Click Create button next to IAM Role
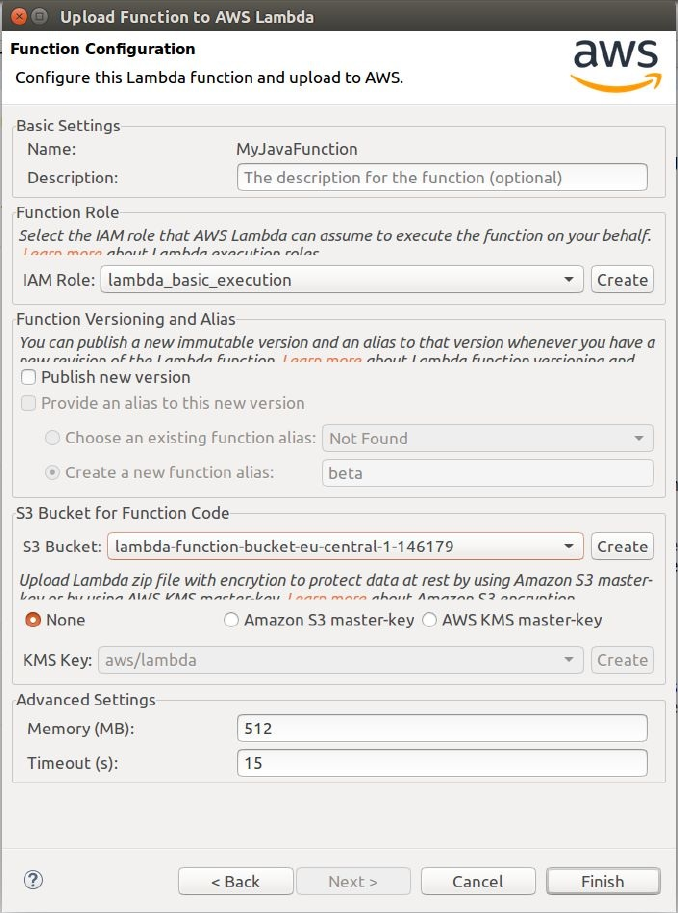 pos(622,280)
